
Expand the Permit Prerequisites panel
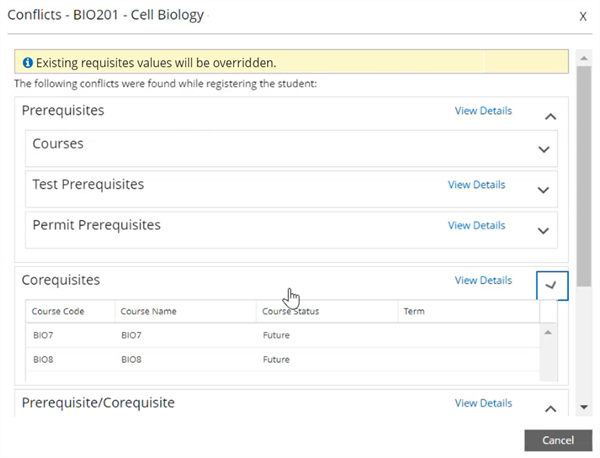pyautogui.click(x=544, y=230)
